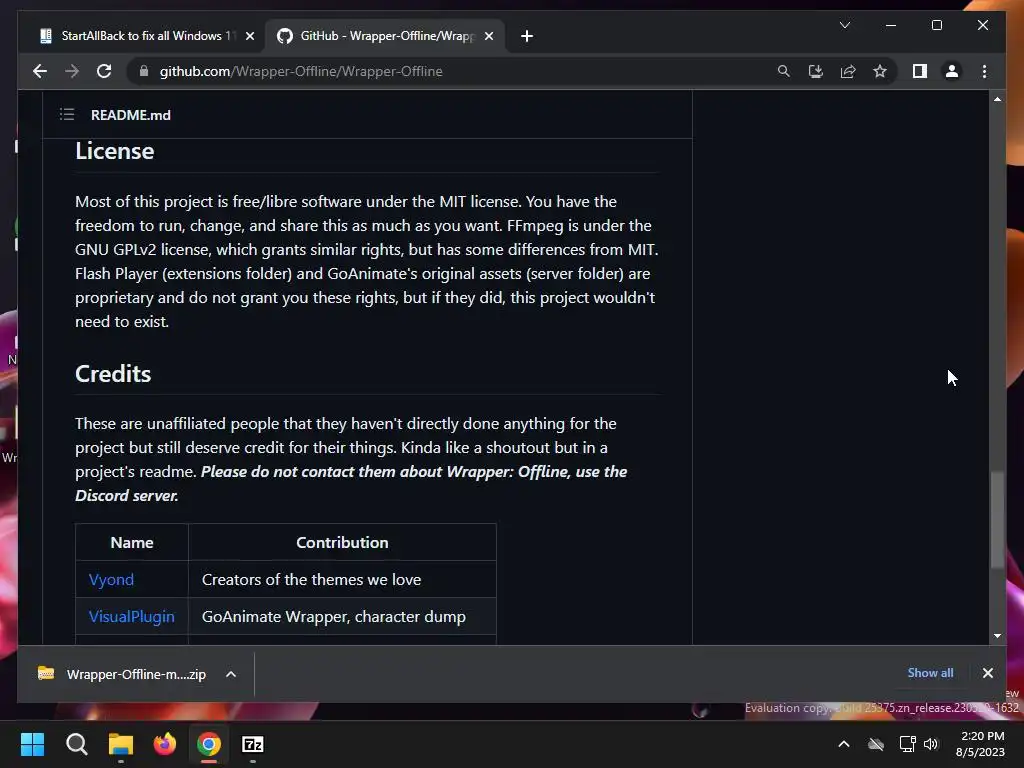Screen dimensions: 1024x768
Task: Click the License heading
Action: (114, 151)
